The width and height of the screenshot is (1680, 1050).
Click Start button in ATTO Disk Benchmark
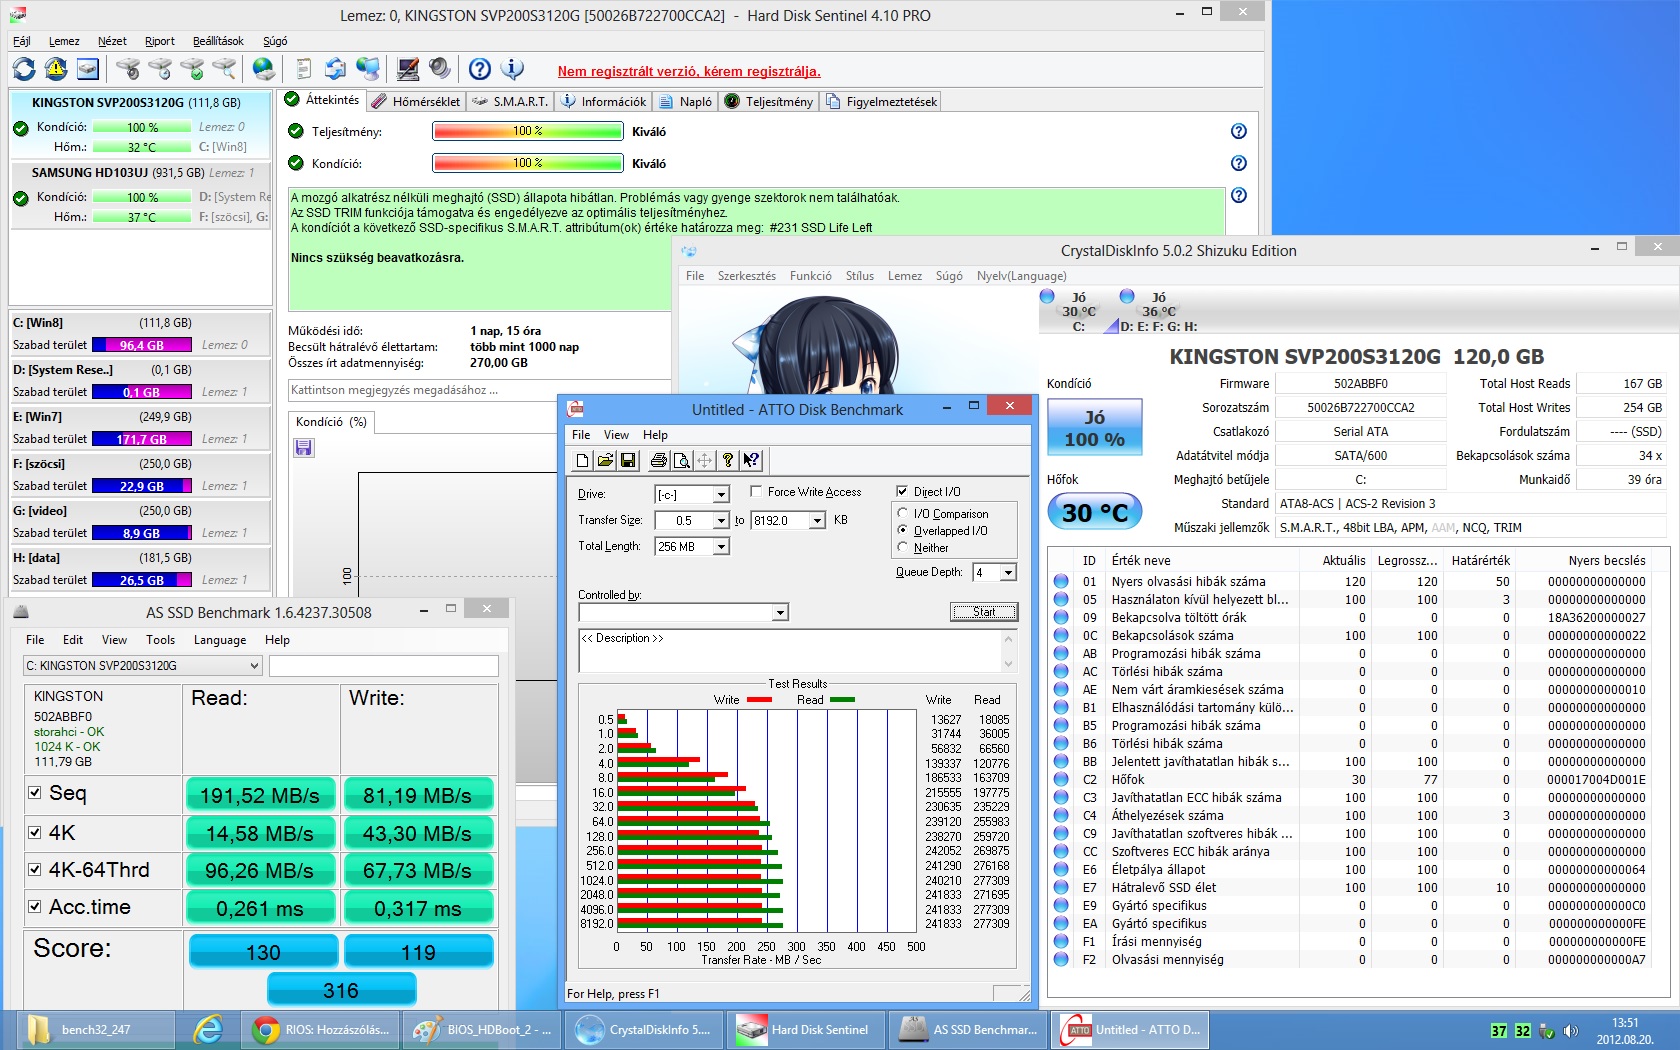[x=983, y=612]
